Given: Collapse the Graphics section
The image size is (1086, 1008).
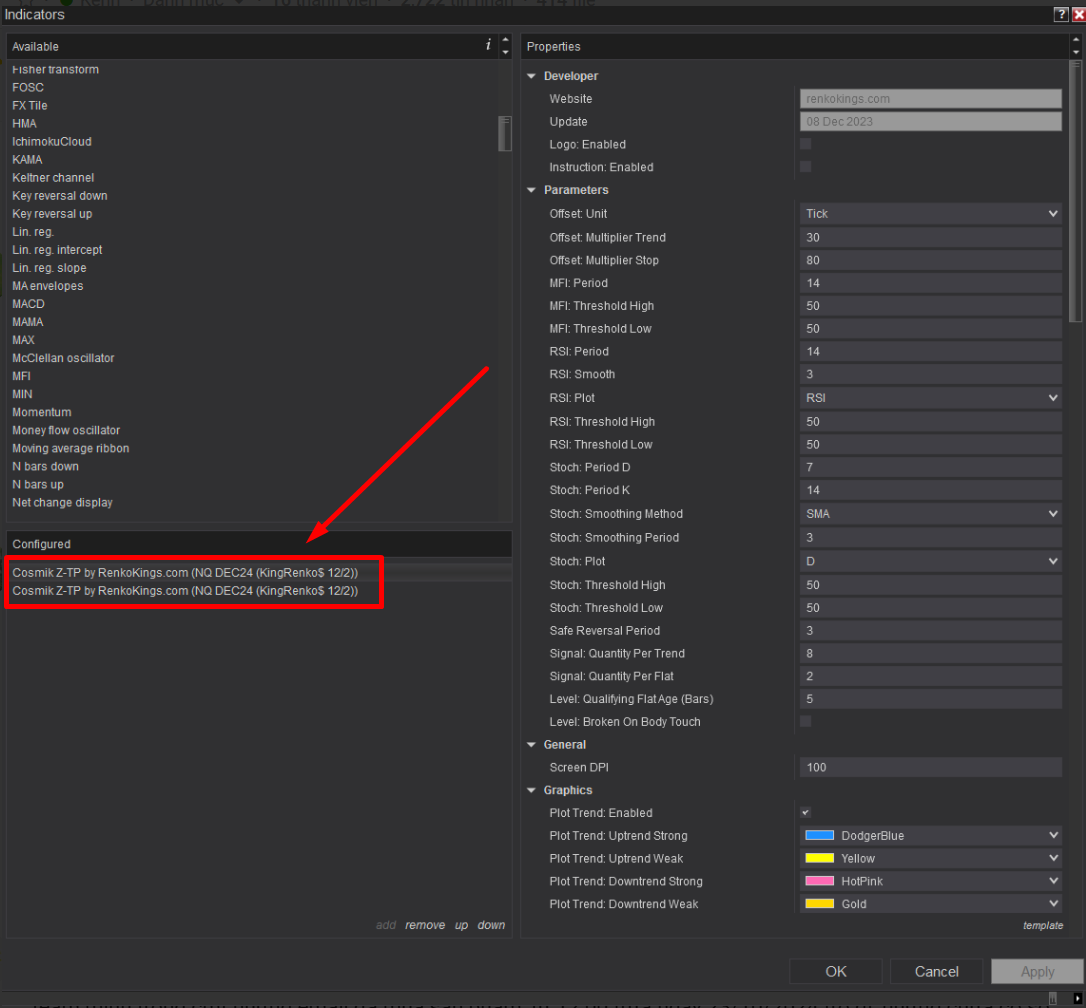Looking at the screenshot, I should (x=532, y=790).
